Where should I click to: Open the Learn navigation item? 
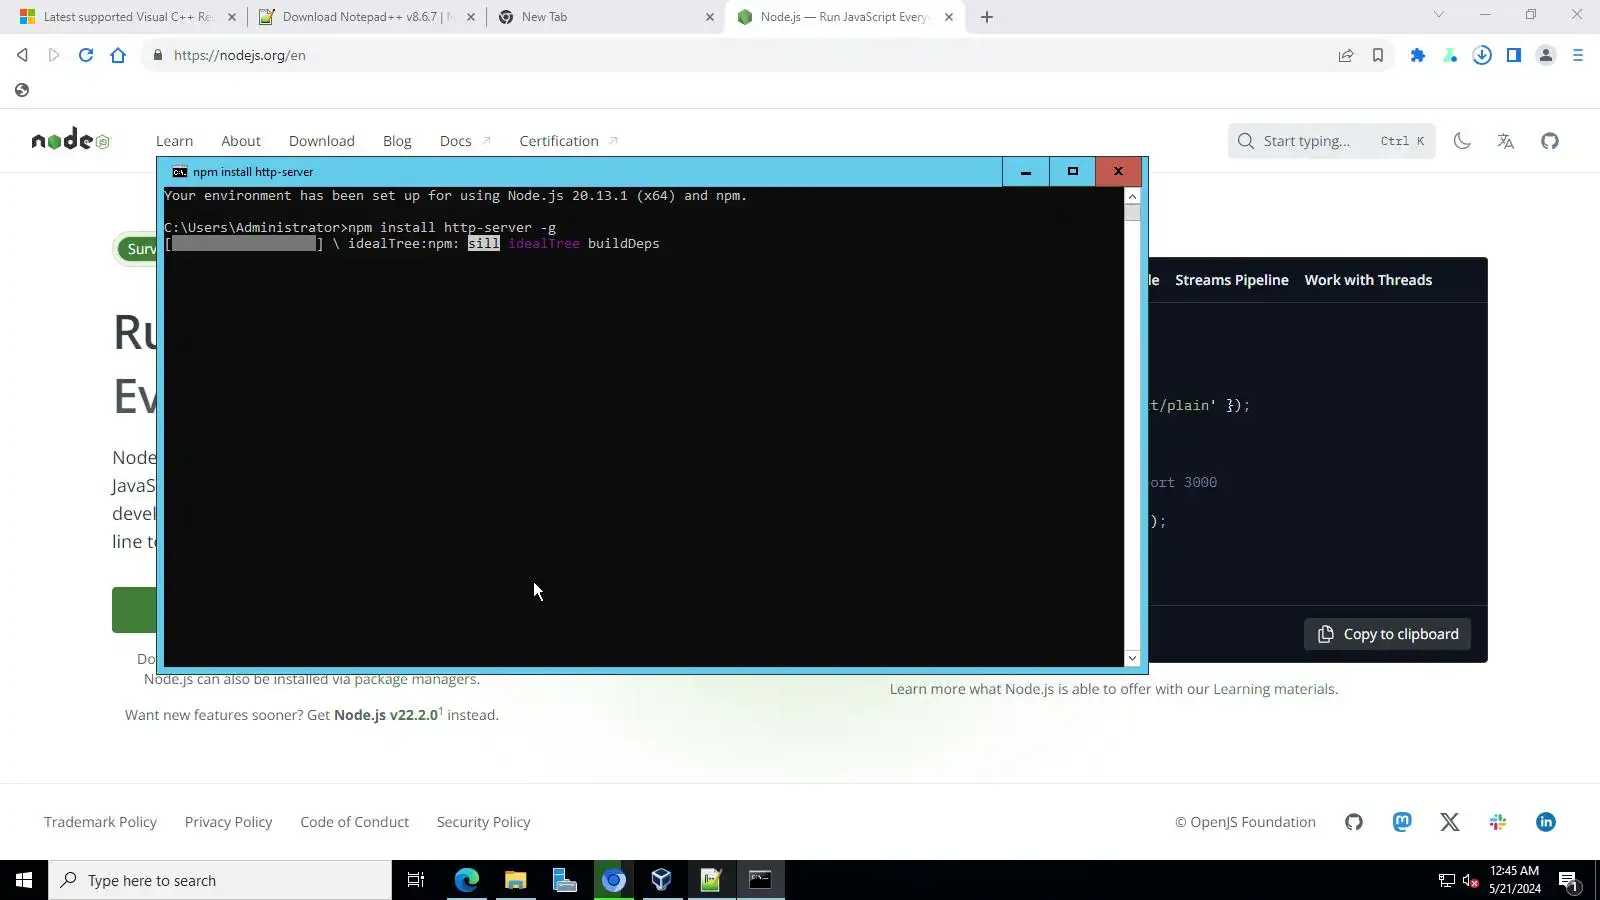click(174, 141)
